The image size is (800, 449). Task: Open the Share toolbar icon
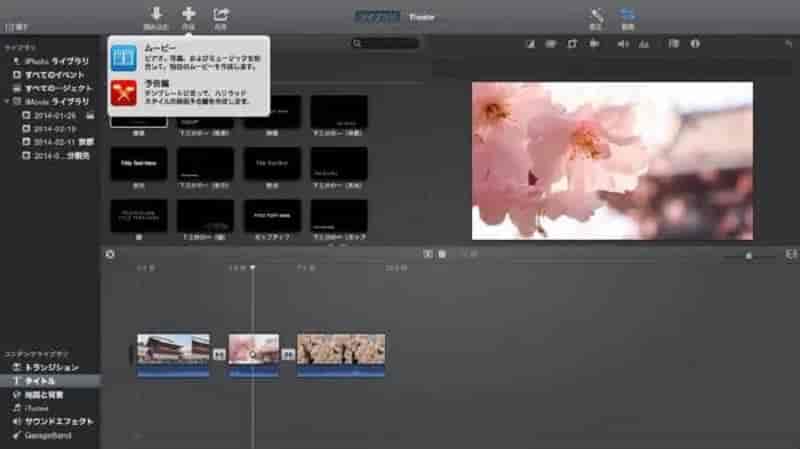point(221,14)
